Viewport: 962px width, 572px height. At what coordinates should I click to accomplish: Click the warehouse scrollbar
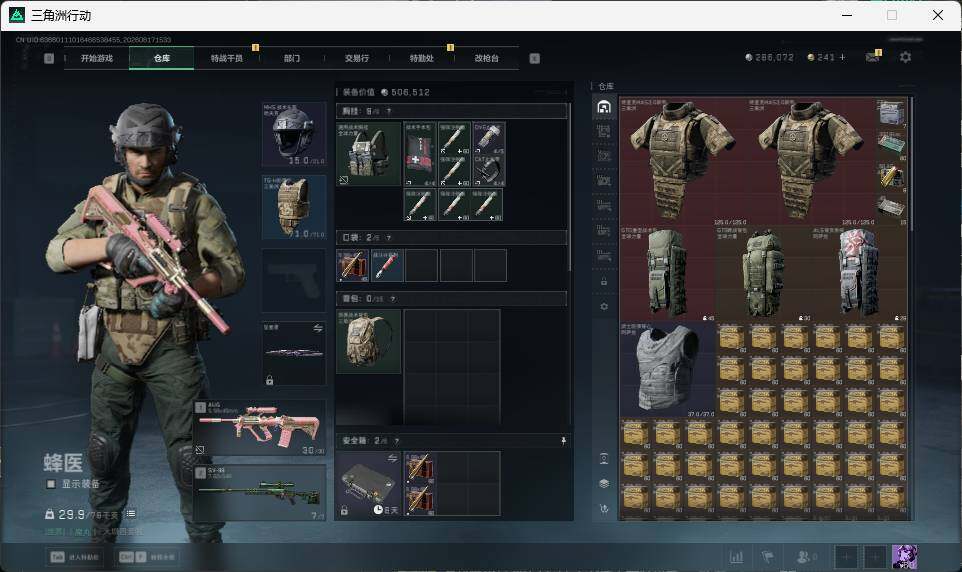[911, 164]
